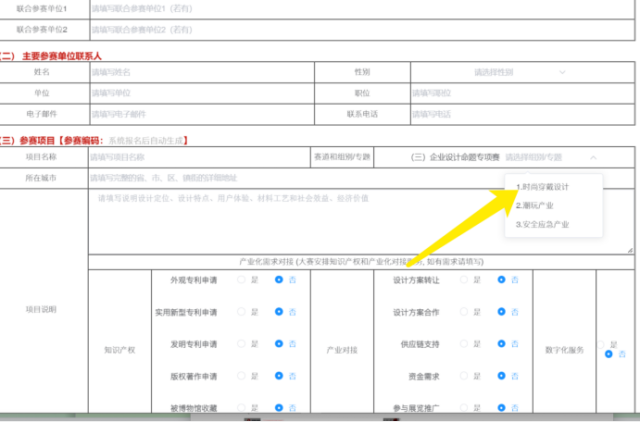Select 是 for 实用新型专利申请

coord(241,312)
